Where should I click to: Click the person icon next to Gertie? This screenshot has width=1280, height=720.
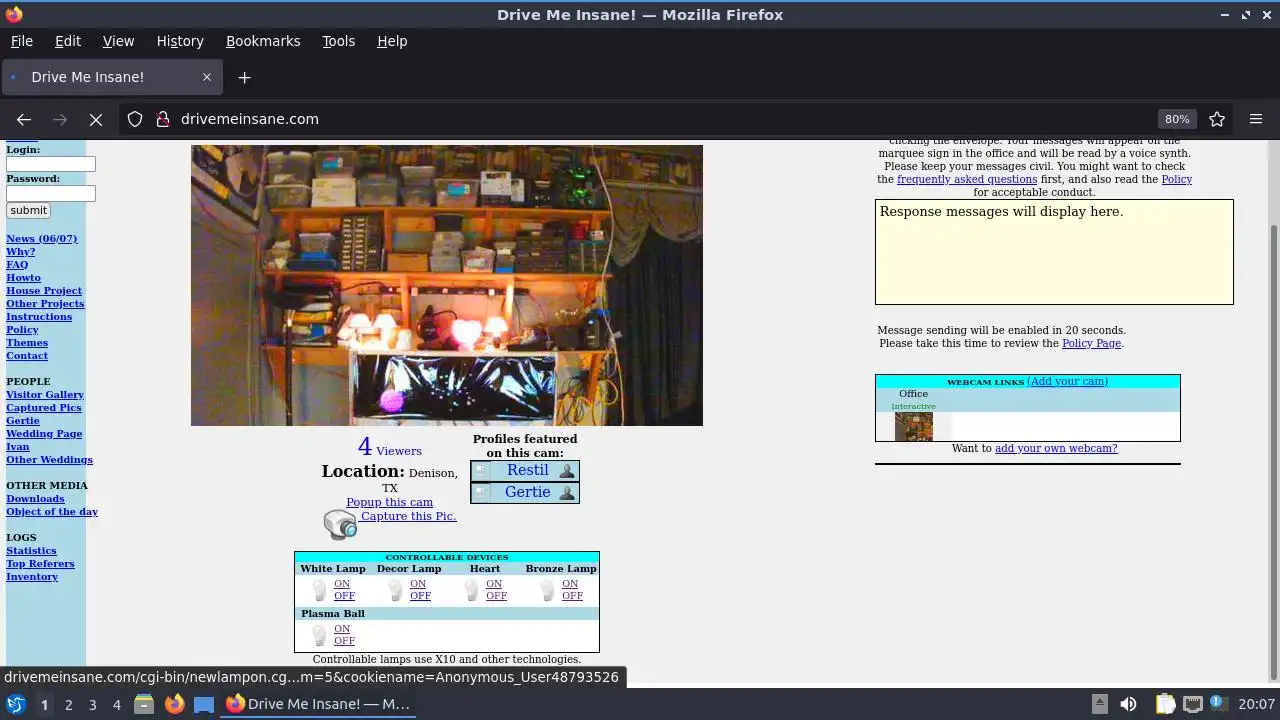[567, 493]
